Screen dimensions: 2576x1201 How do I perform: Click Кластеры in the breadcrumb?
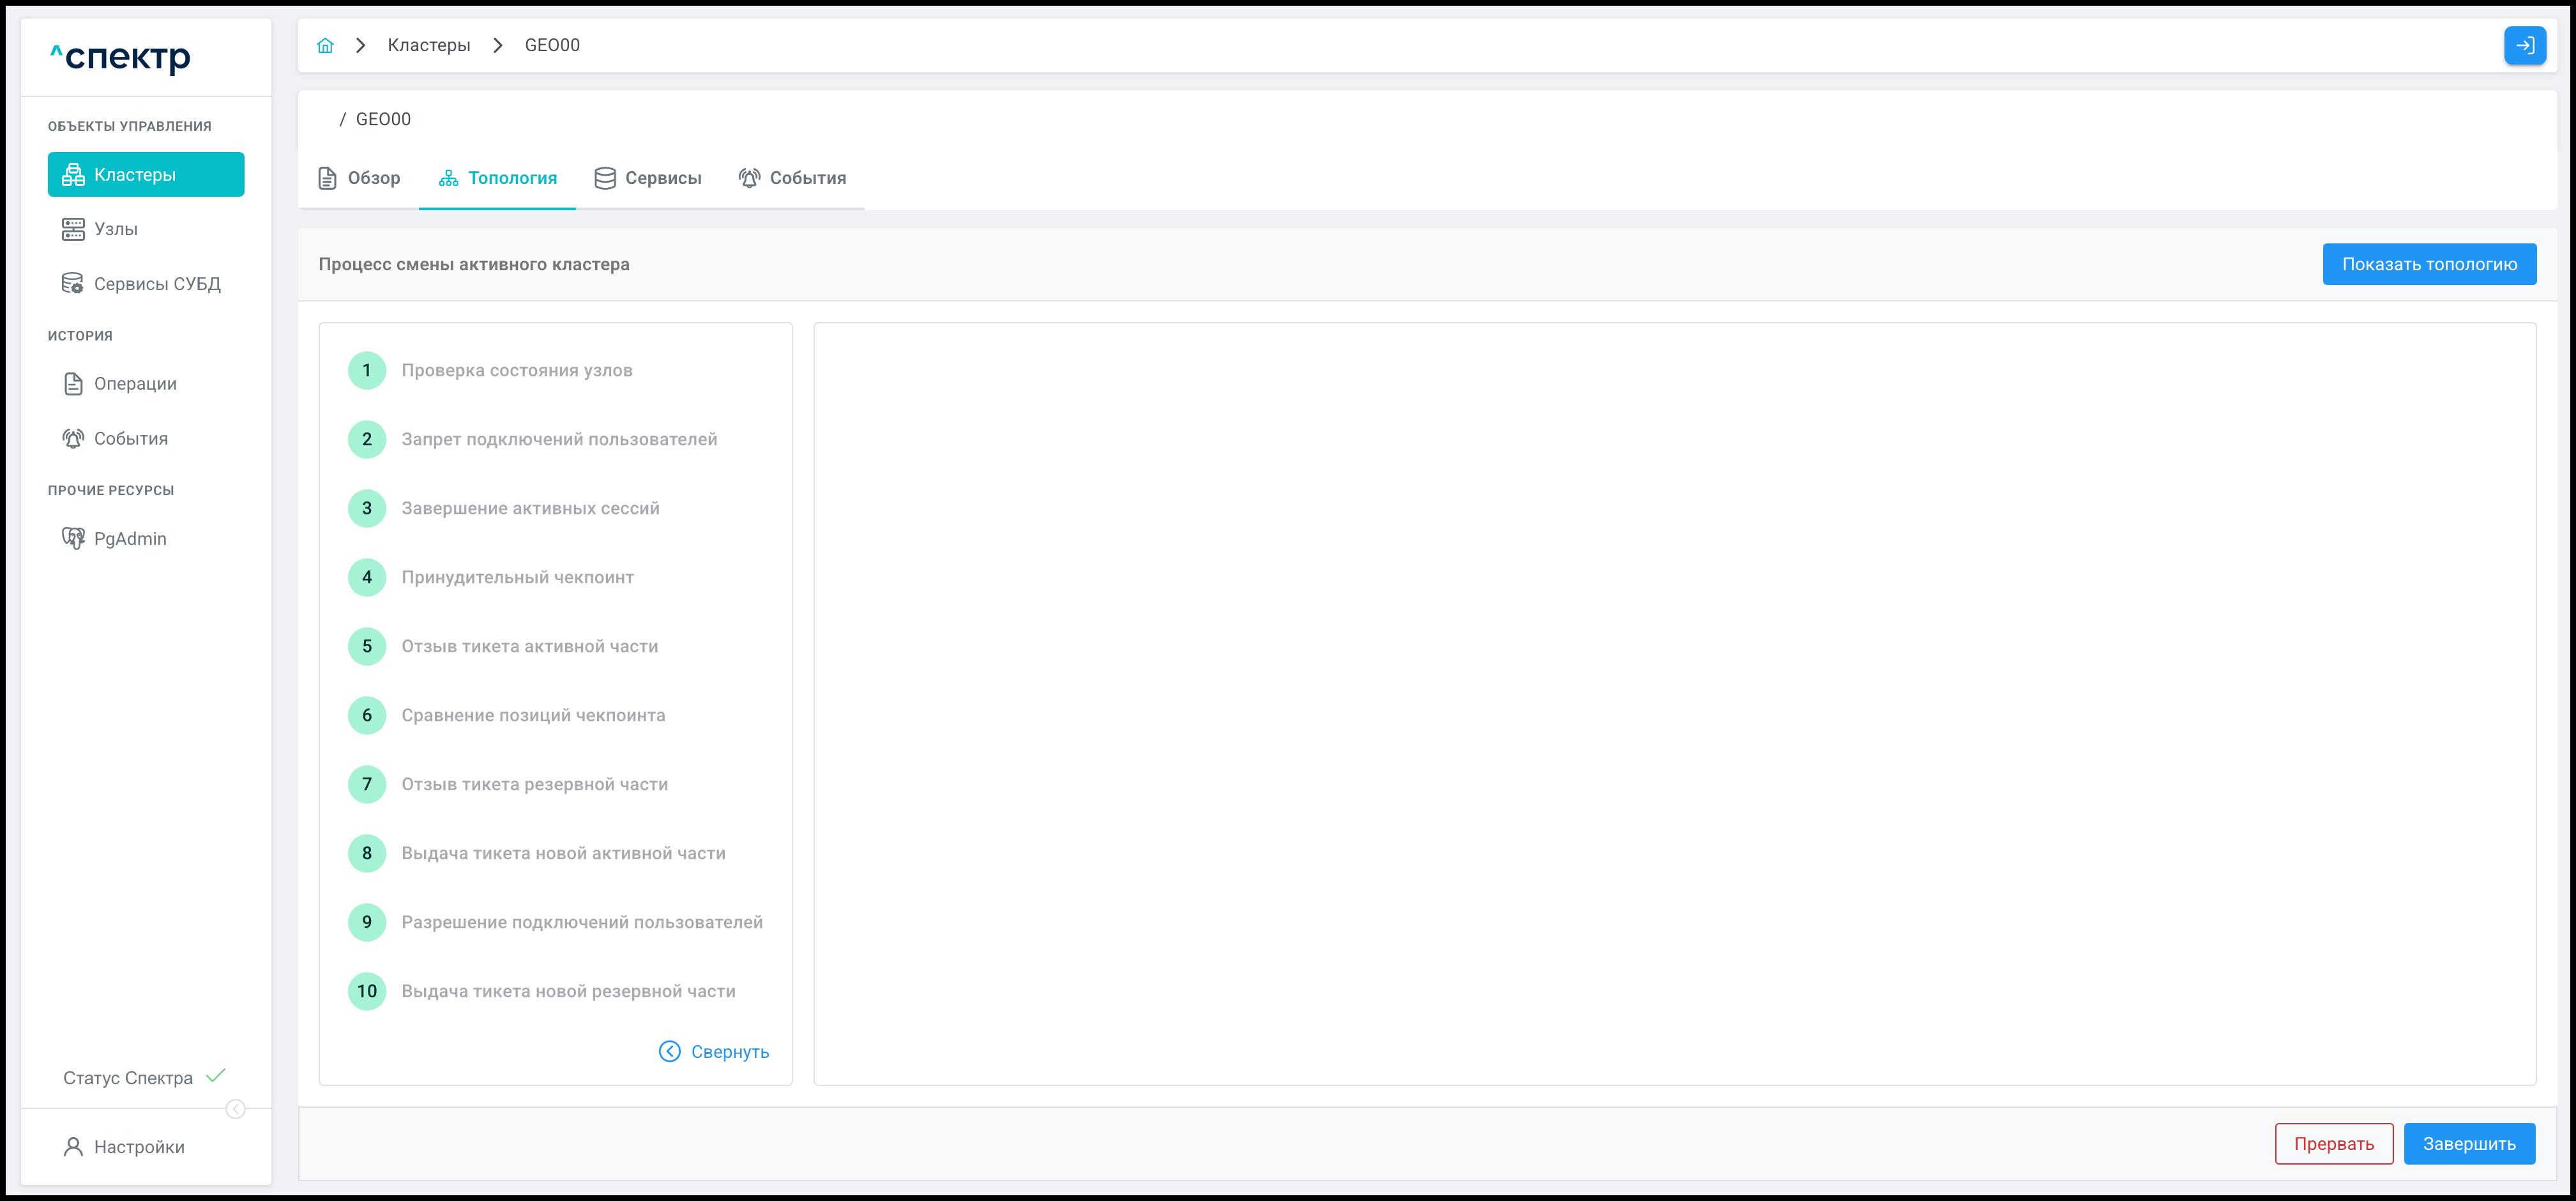point(428,46)
